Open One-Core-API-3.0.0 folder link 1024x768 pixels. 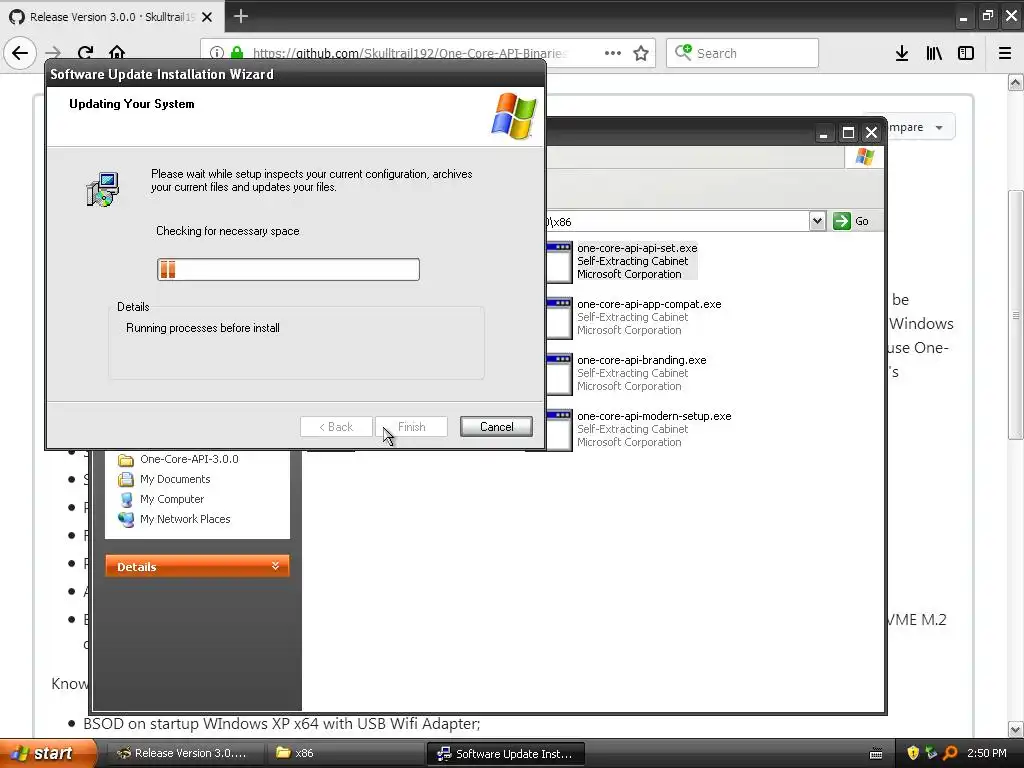click(x=189, y=459)
